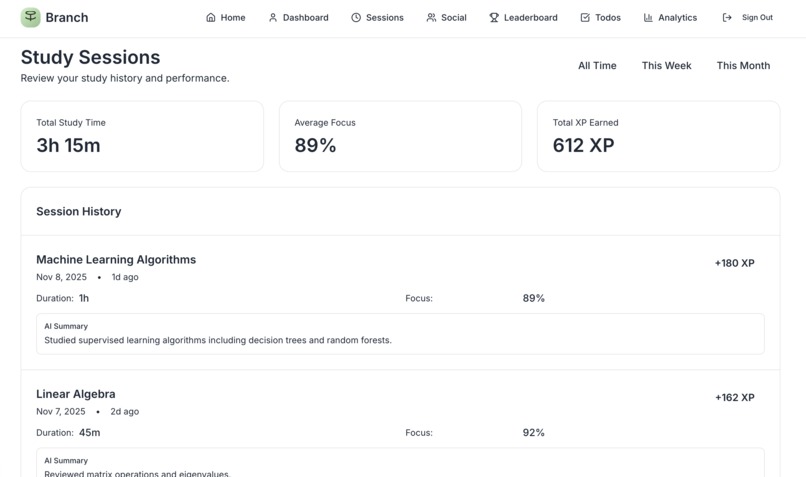Click the matrix operations AI summary text

(x=137, y=474)
